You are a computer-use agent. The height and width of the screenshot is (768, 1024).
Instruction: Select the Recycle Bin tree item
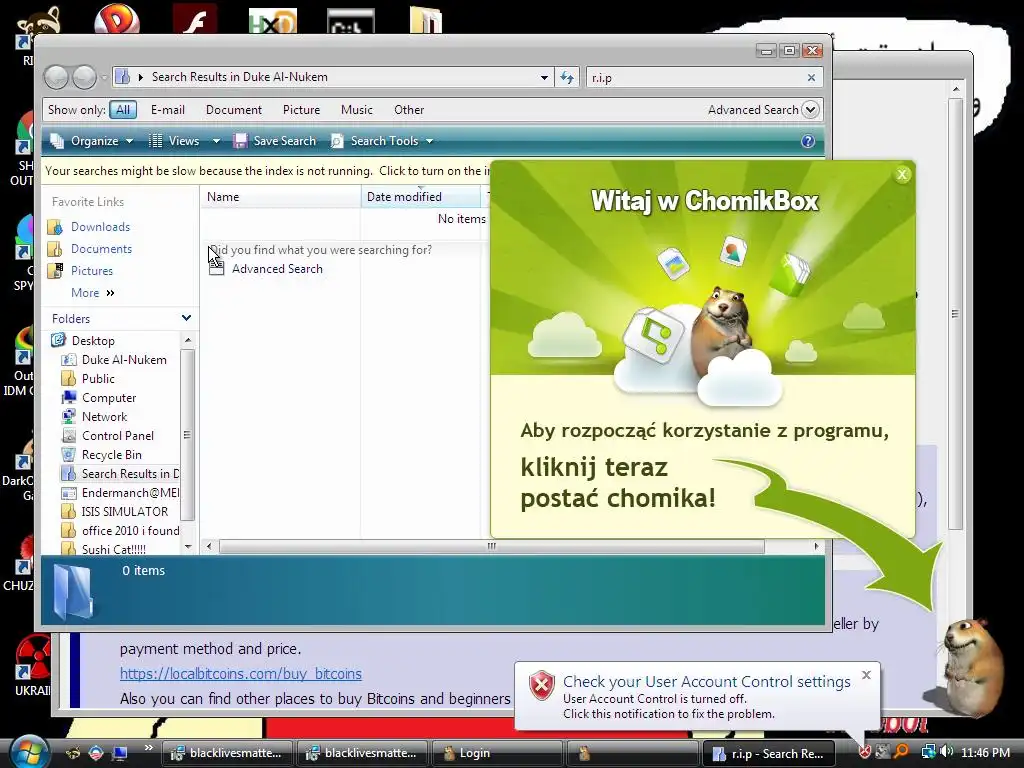(x=112, y=455)
